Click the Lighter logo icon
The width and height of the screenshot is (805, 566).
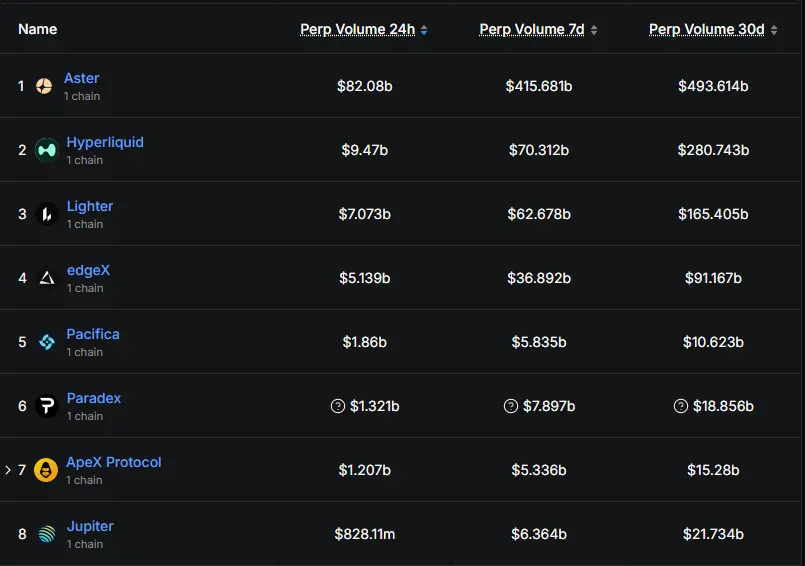(x=46, y=214)
